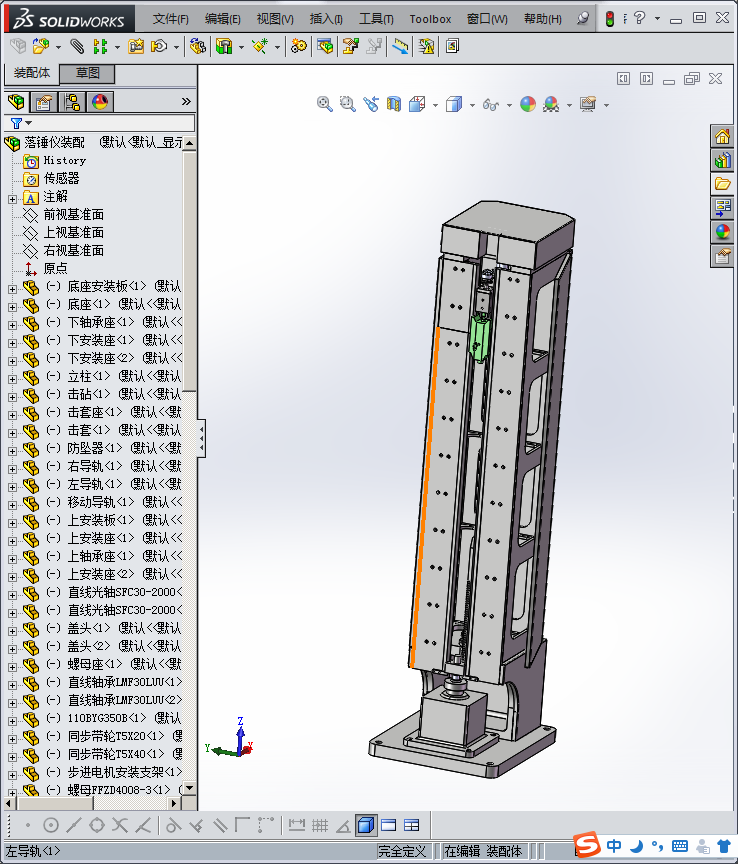Open the PropertyManager tab
738x864 pixels.
44,101
